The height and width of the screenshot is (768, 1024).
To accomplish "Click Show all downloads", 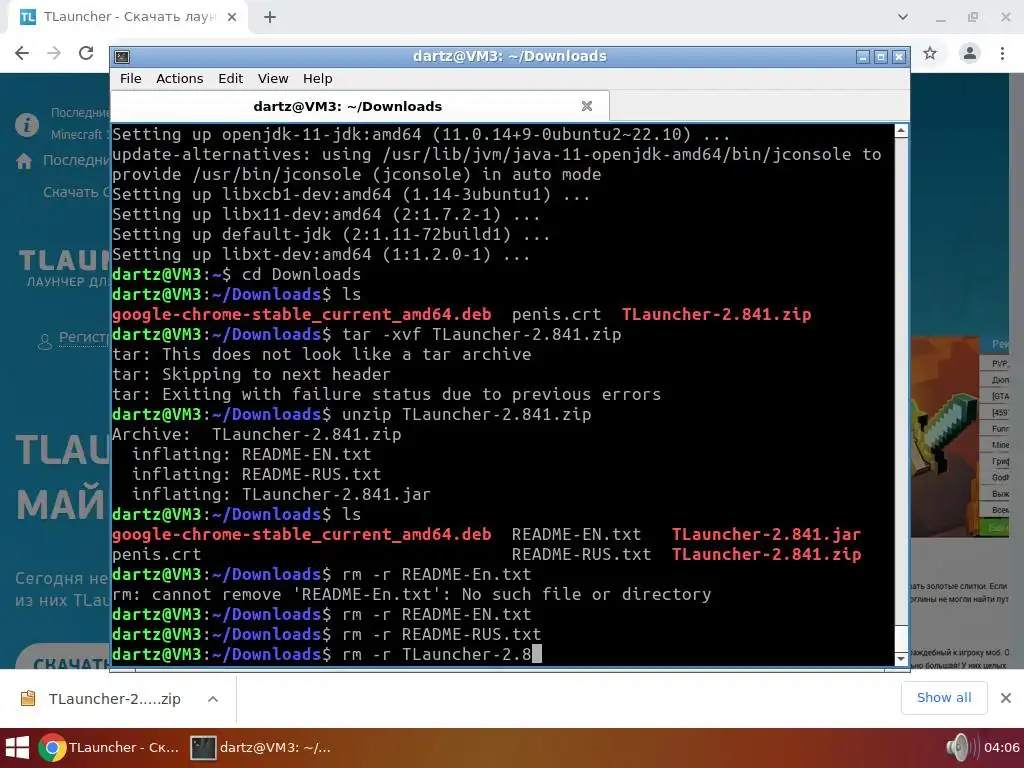I will click(x=944, y=697).
